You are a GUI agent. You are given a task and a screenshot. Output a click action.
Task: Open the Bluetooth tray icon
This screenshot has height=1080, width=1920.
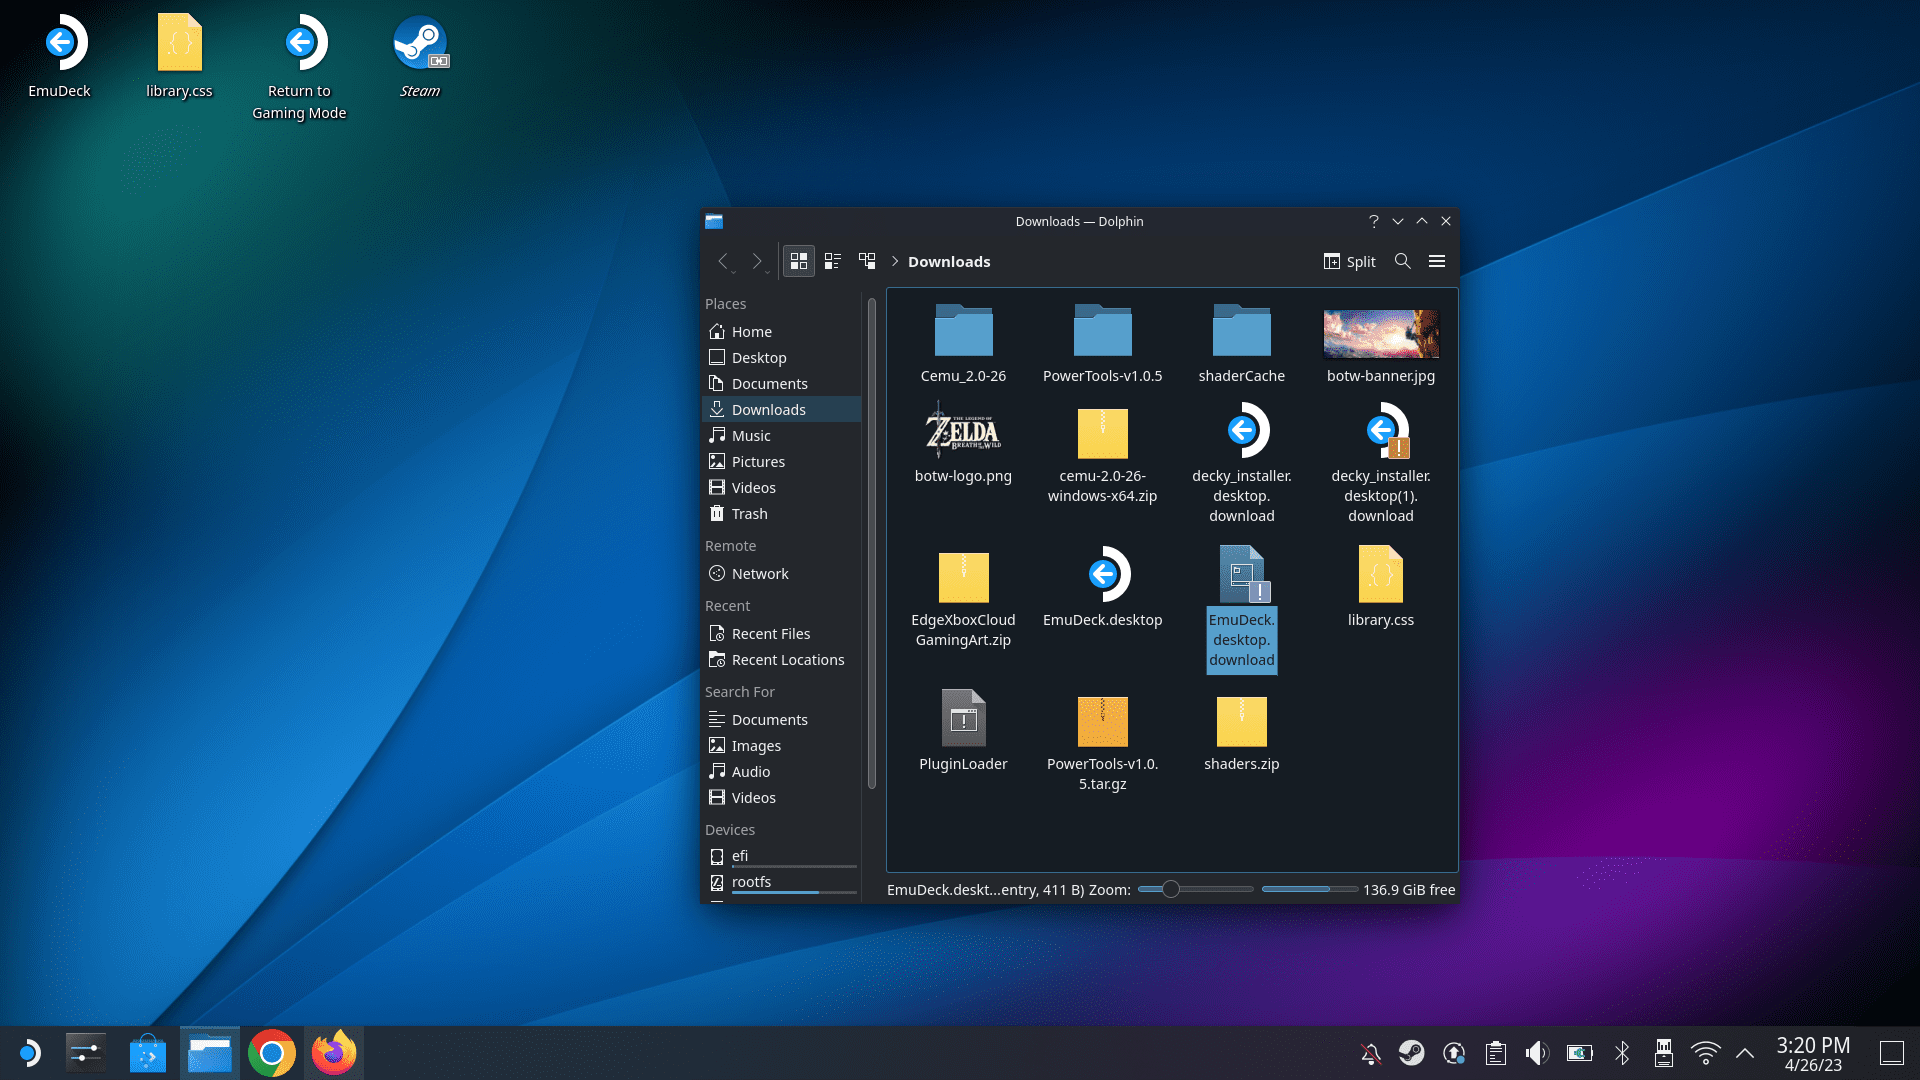(x=1621, y=1053)
